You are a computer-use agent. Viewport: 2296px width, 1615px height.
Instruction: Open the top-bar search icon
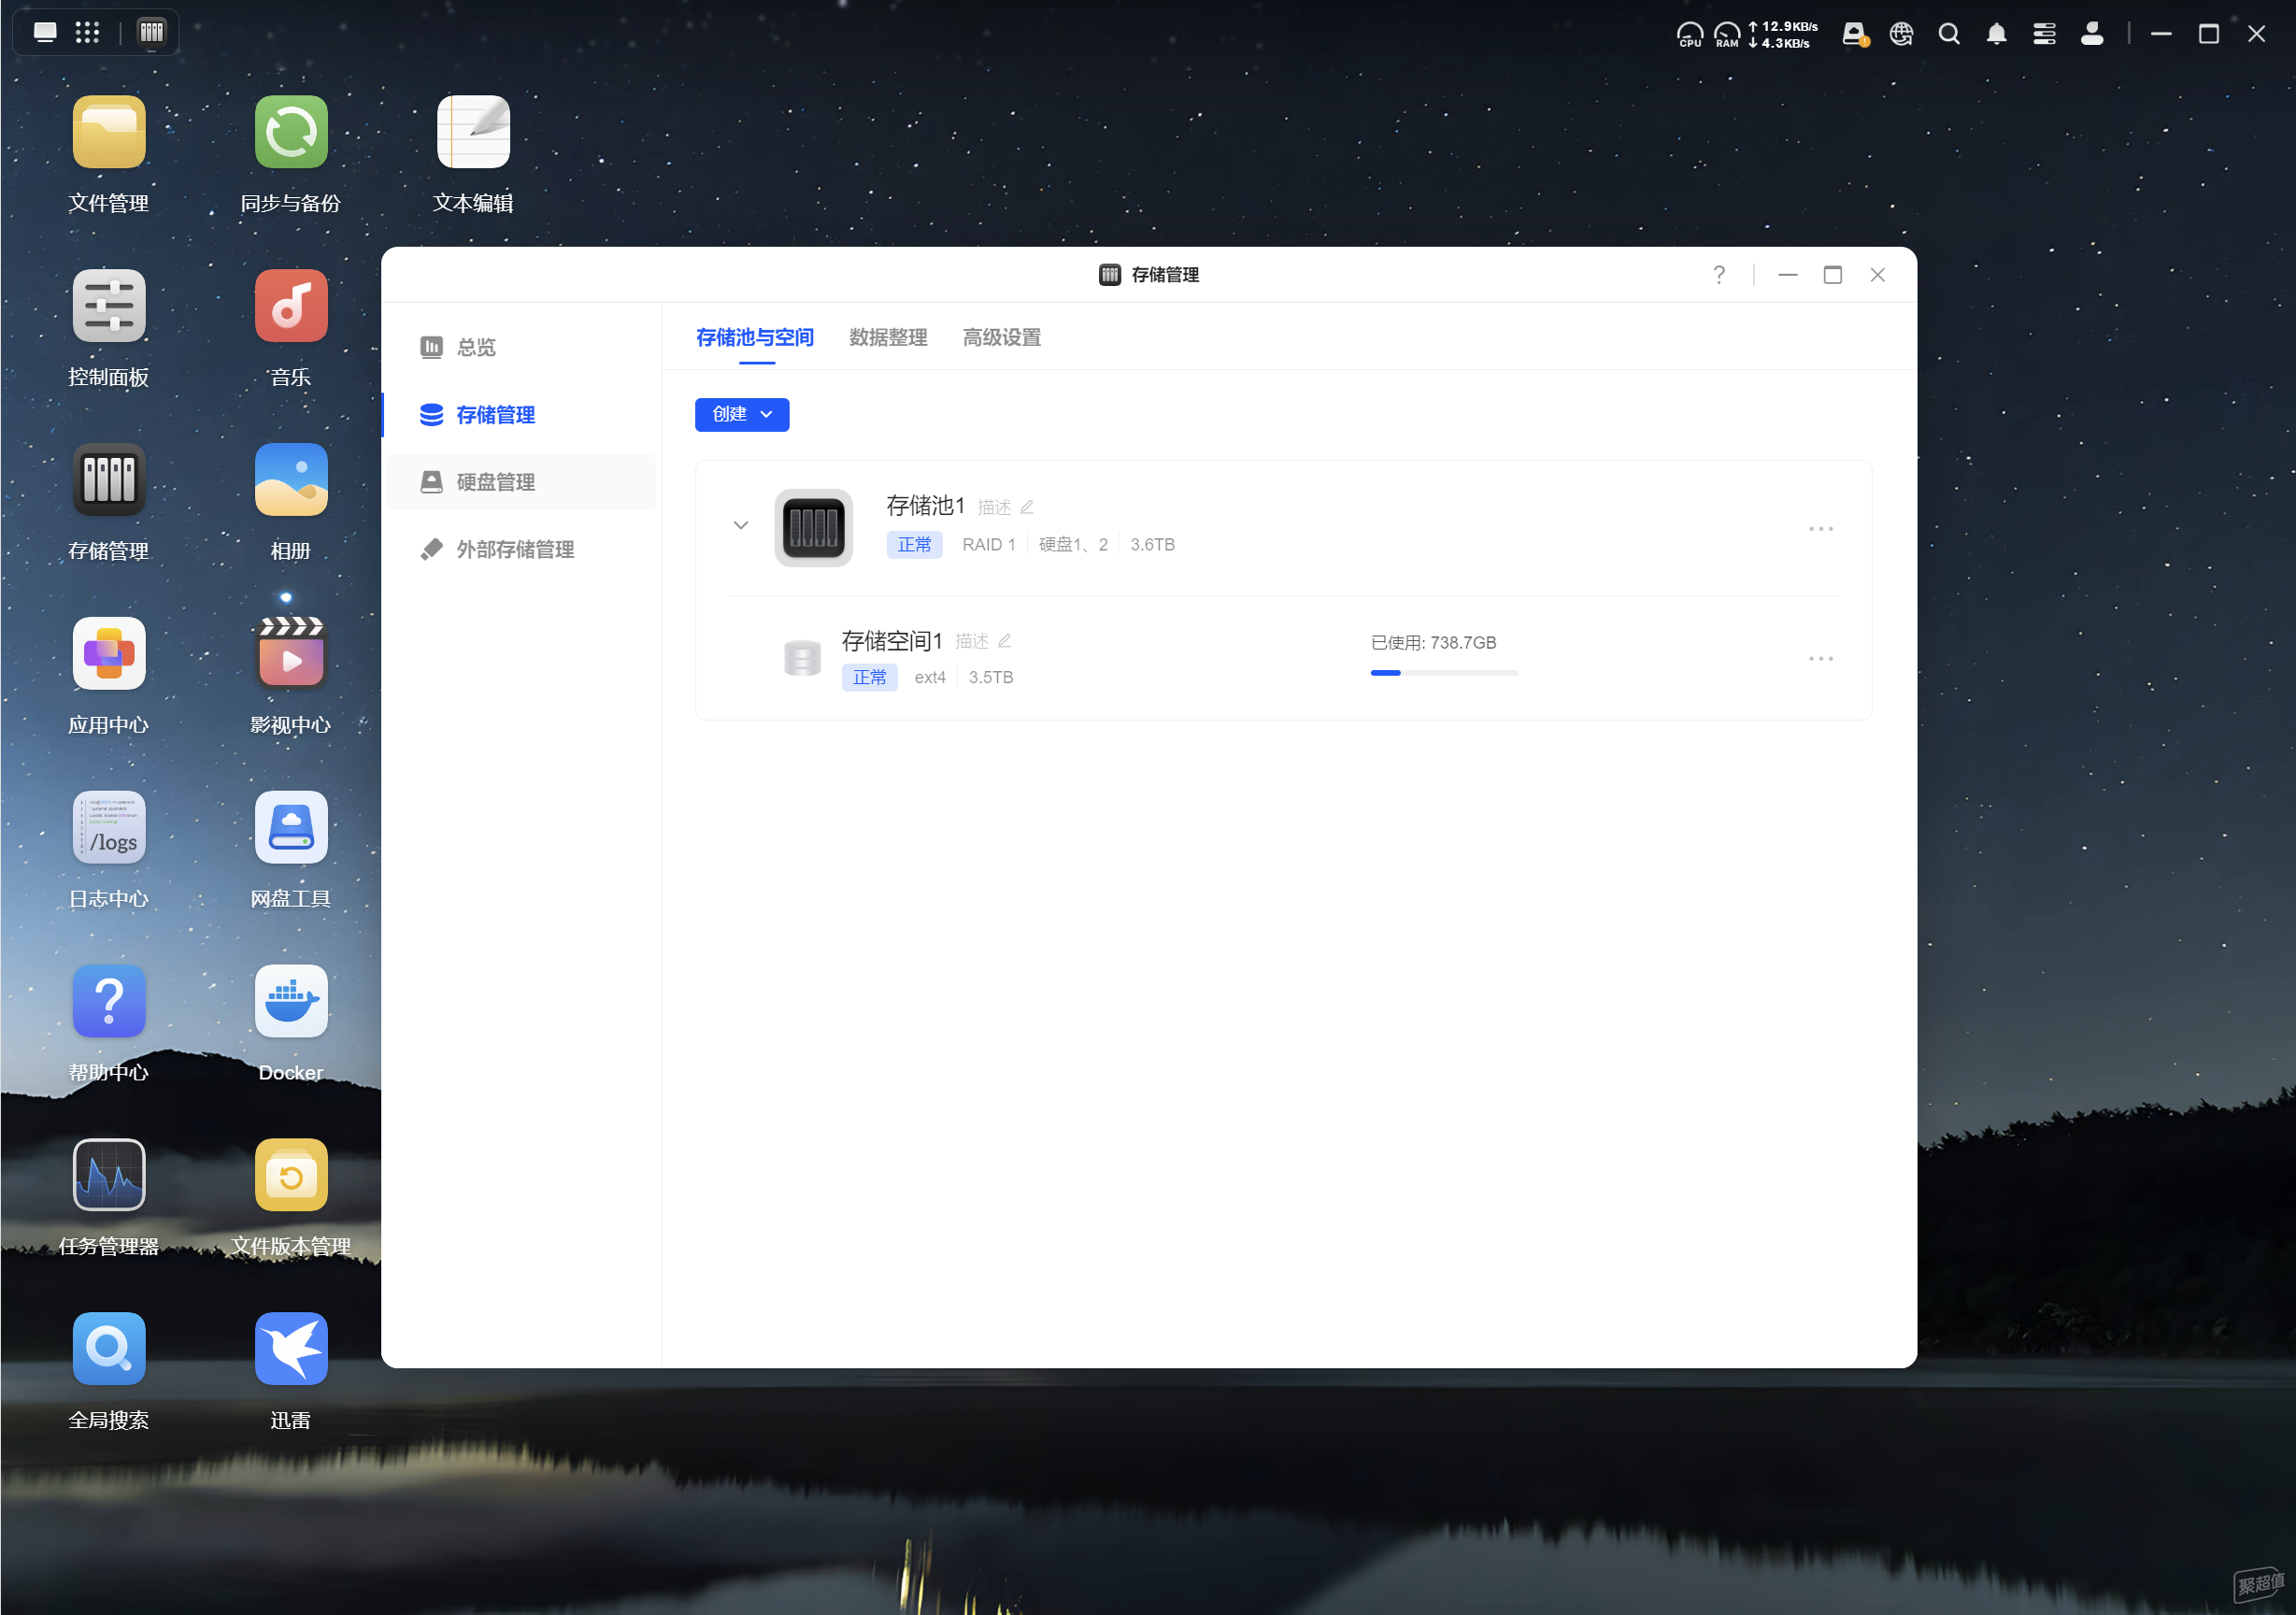[1949, 34]
